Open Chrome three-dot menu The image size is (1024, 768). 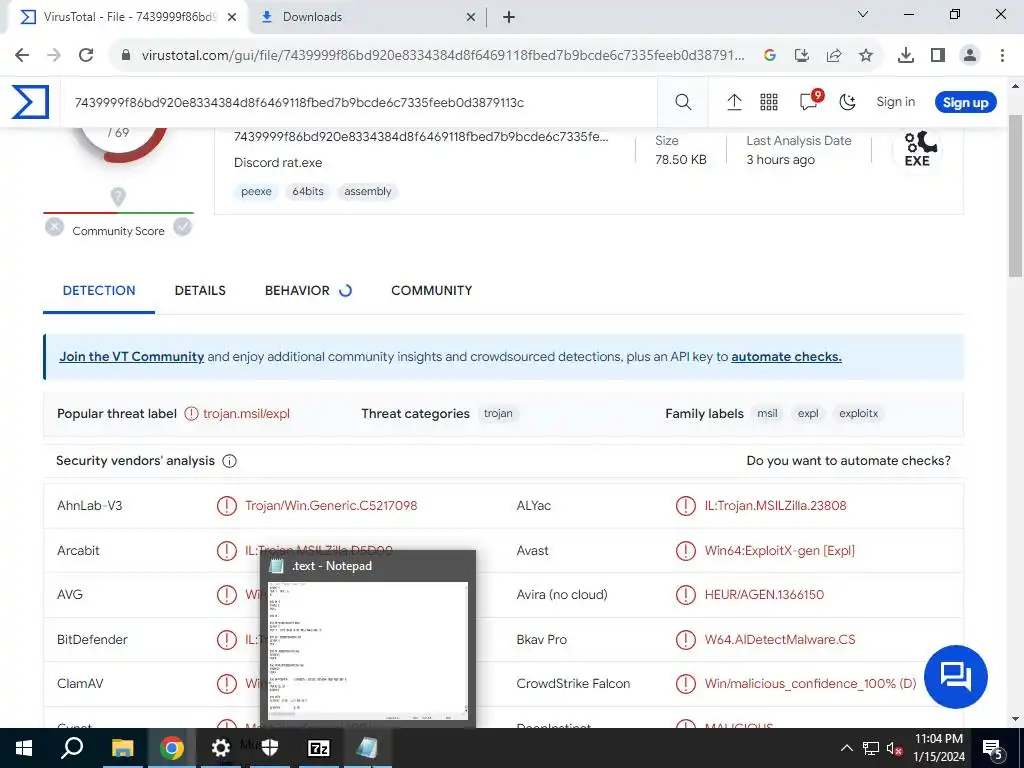click(x=1002, y=56)
